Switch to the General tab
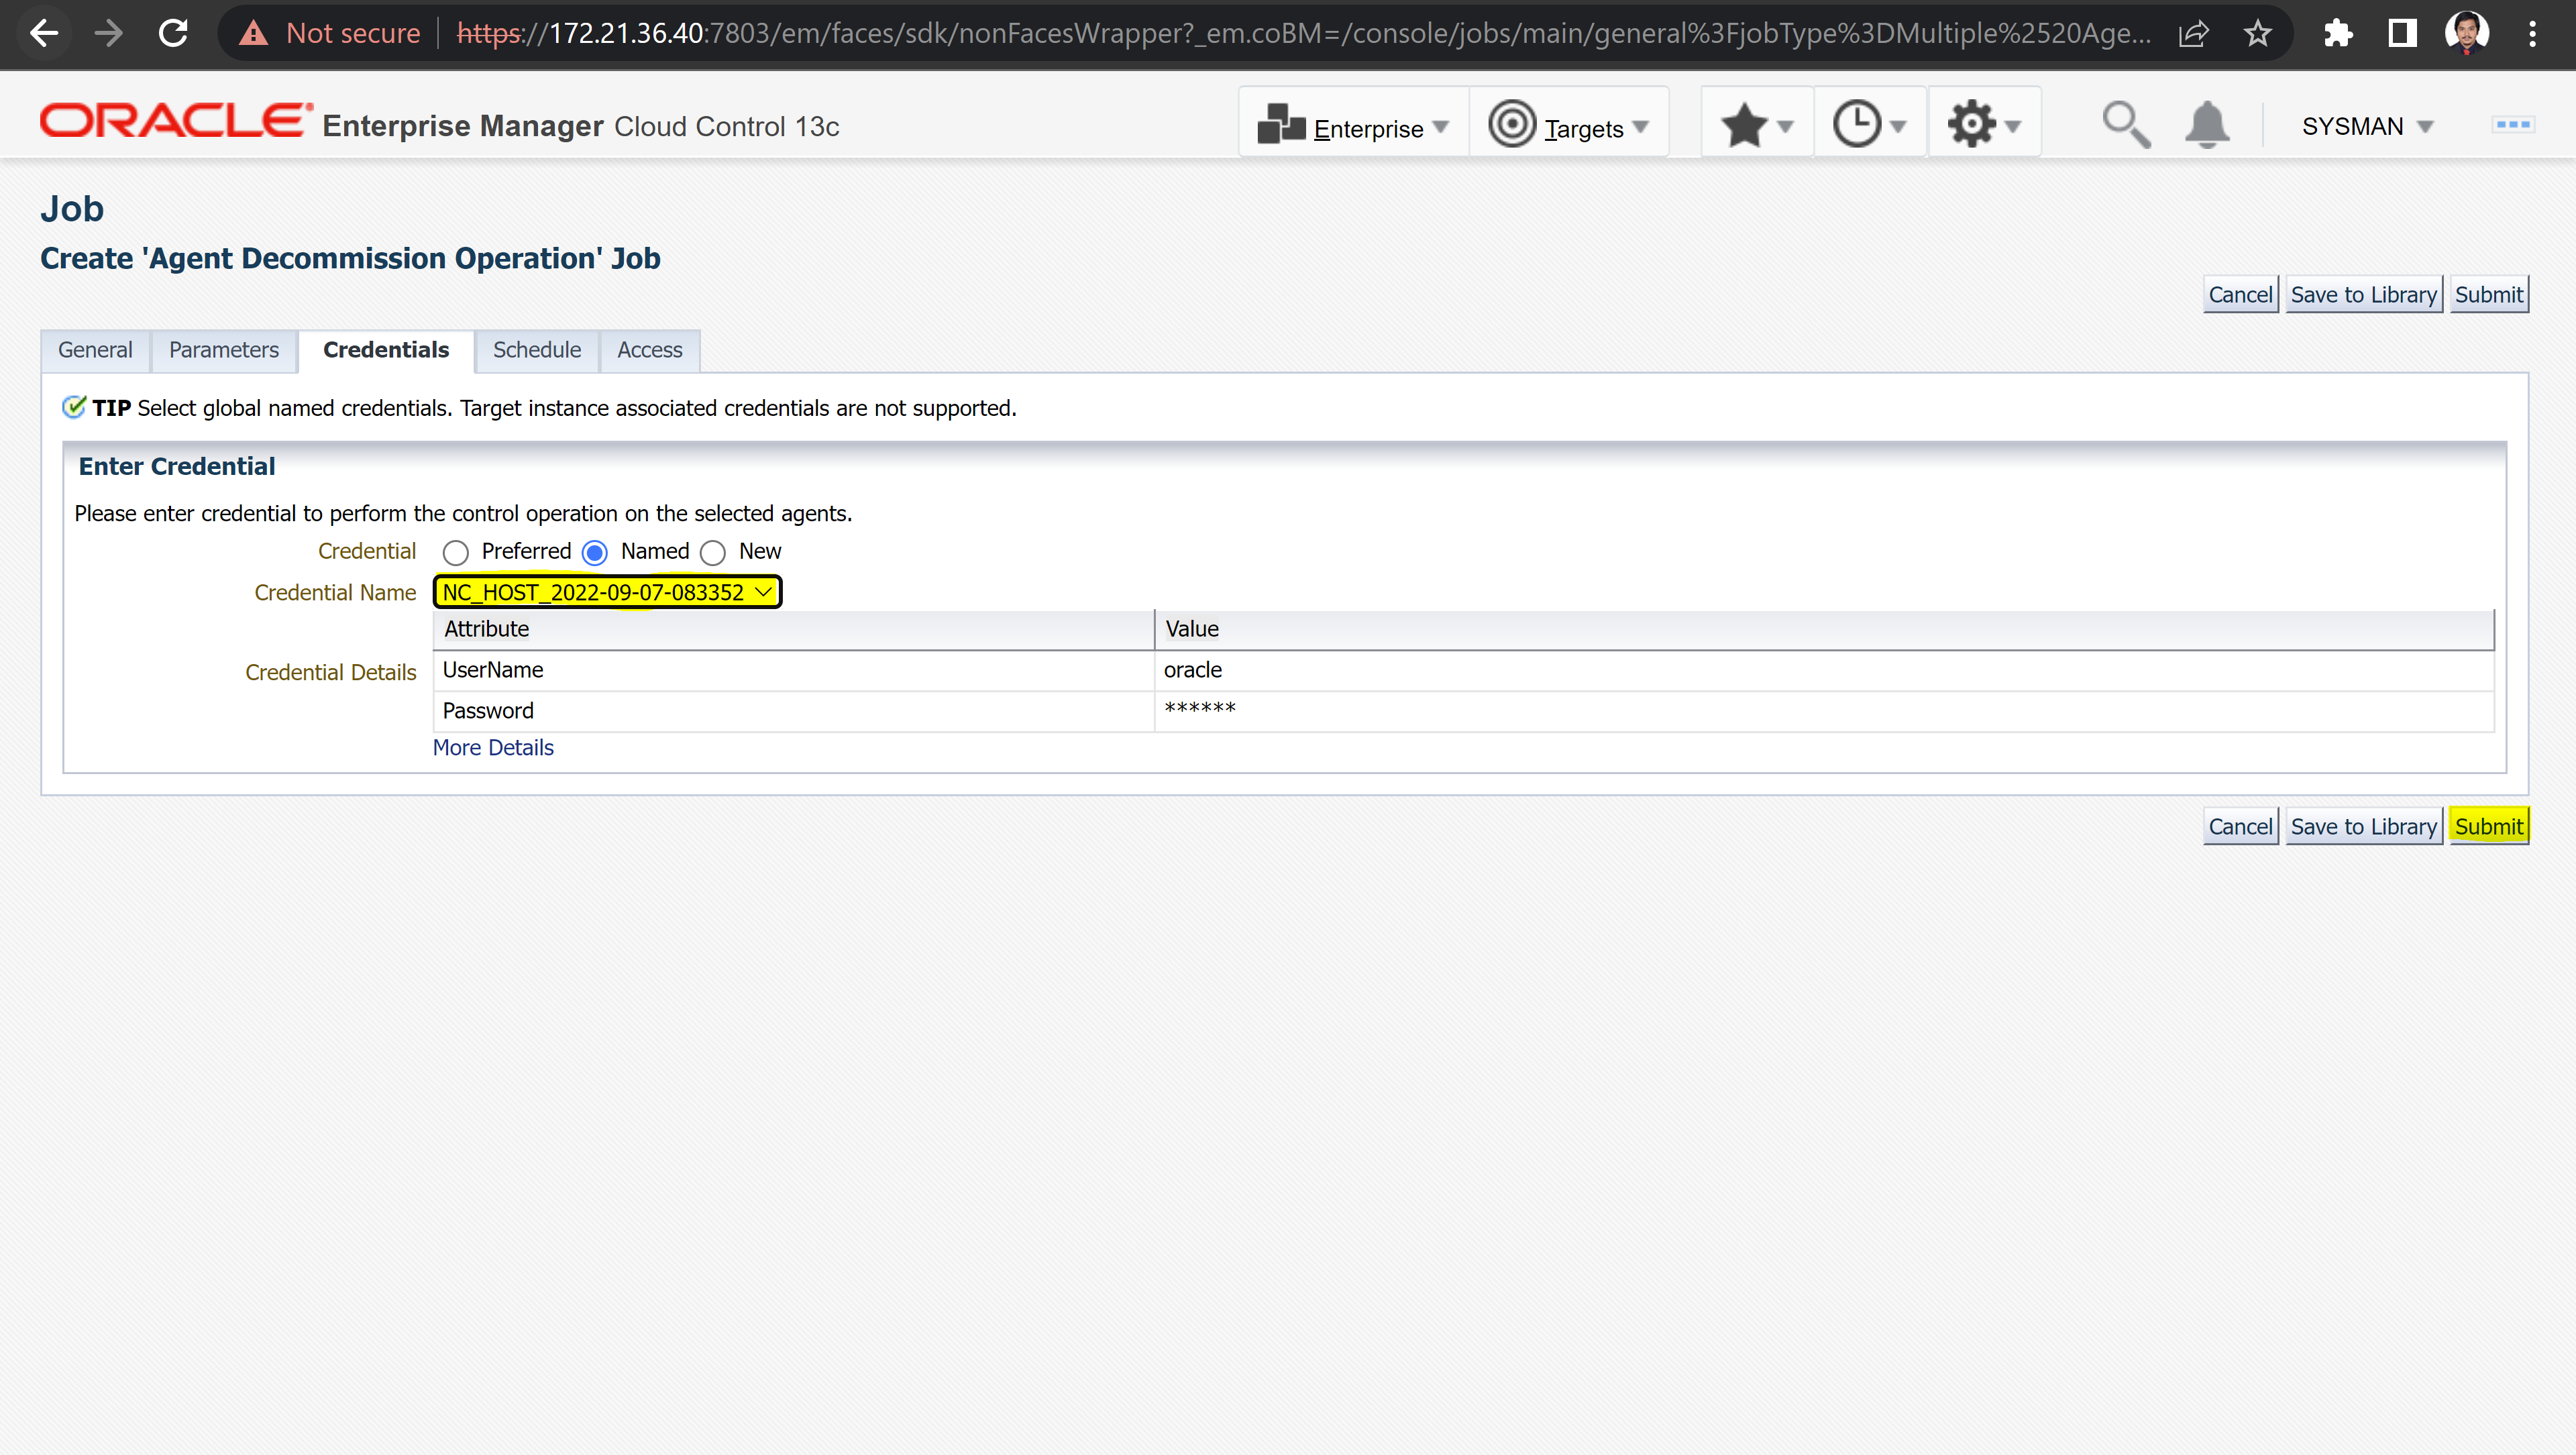The image size is (2576, 1455). [x=95, y=351]
